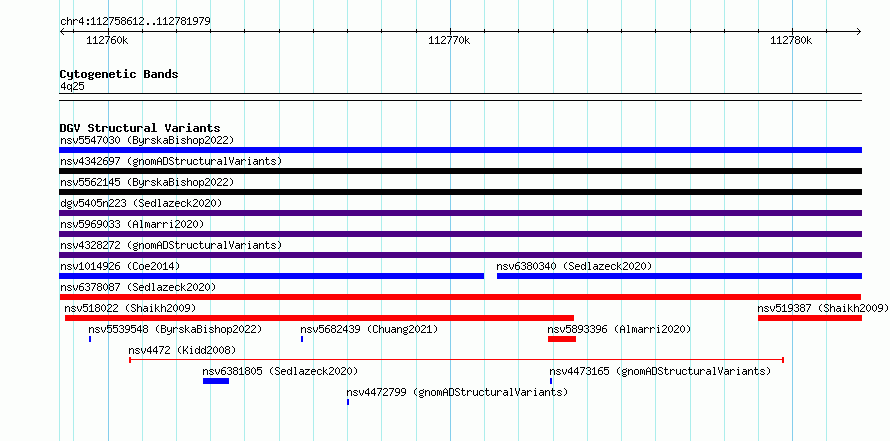This screenshot has width=890, height=441.
Task: Select the blue nsv1014926 variant bar
Action: tap(271, 276)
